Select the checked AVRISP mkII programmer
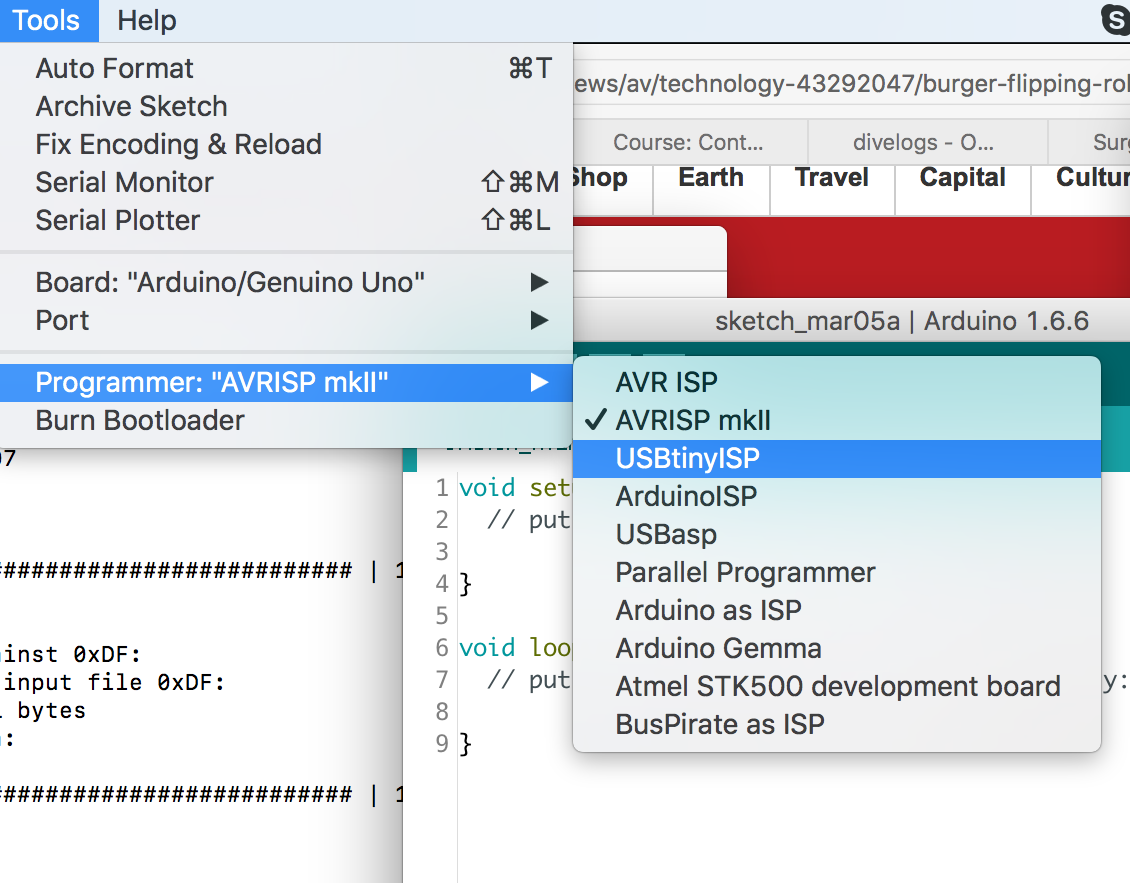The height and width of the screenshot is (883, 1130). point(693,420)
